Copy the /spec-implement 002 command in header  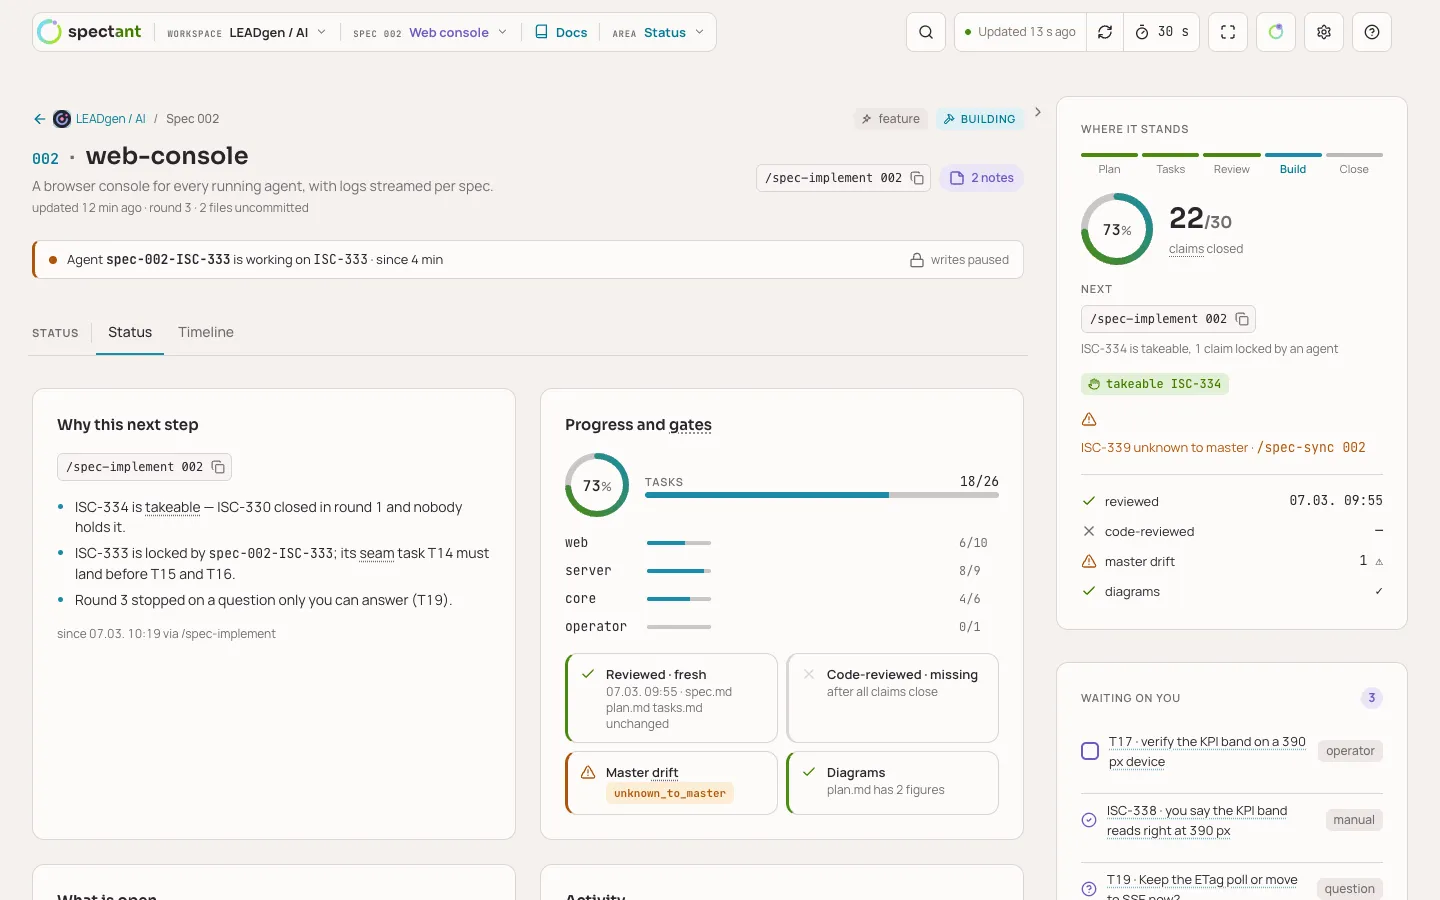(x=917, y=178)
